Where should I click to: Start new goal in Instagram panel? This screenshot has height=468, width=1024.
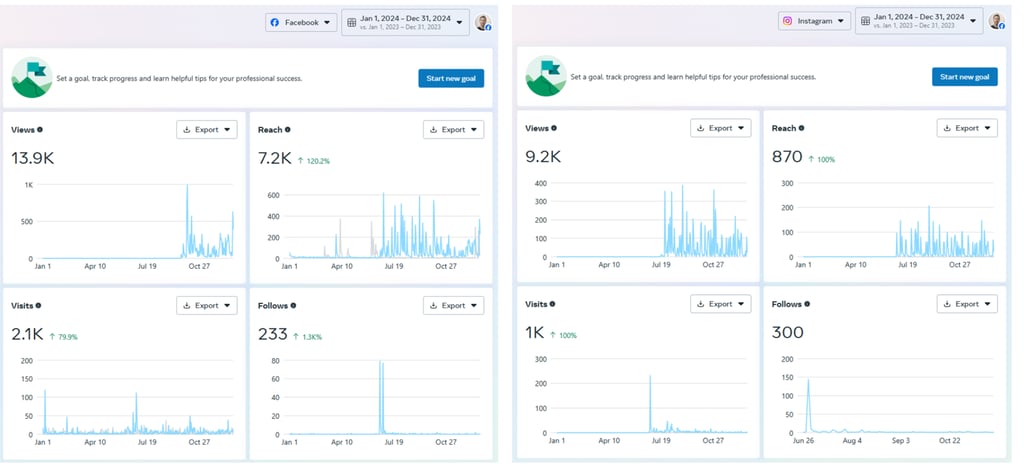[964, 77]
